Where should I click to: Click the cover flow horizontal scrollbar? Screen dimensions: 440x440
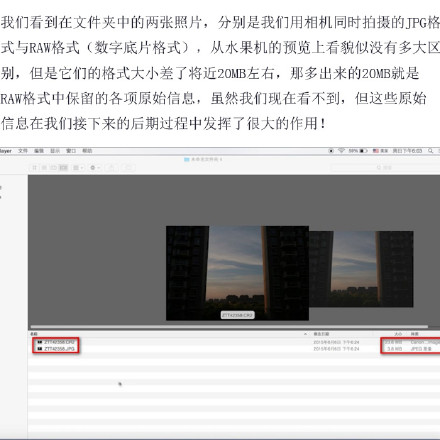(x=229, y=327)
